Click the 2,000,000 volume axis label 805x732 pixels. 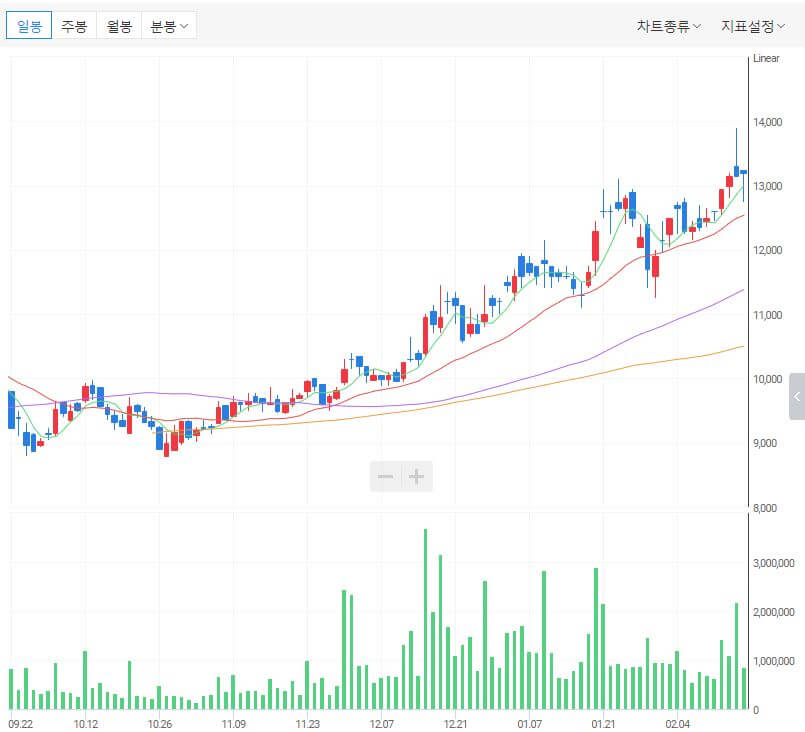tap(774, 612)
